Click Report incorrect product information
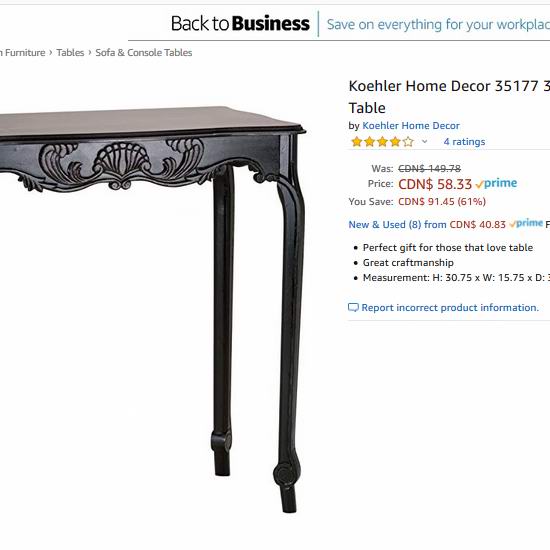 point(450,308)
